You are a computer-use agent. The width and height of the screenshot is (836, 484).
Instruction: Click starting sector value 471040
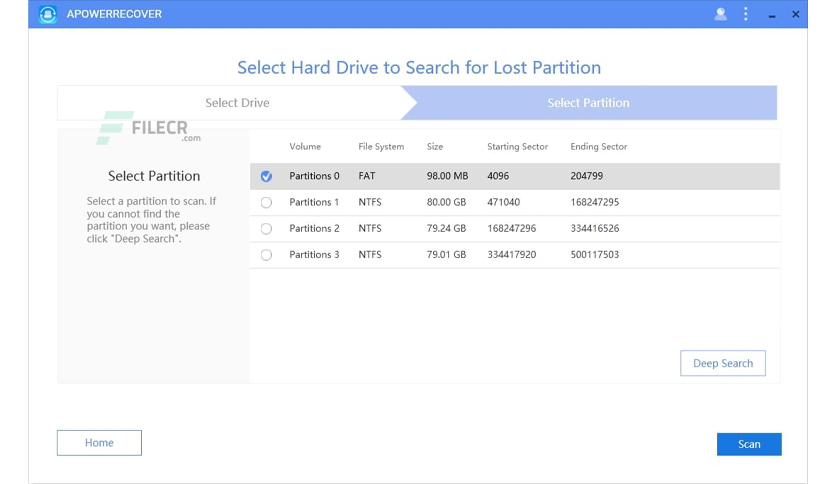503,202
